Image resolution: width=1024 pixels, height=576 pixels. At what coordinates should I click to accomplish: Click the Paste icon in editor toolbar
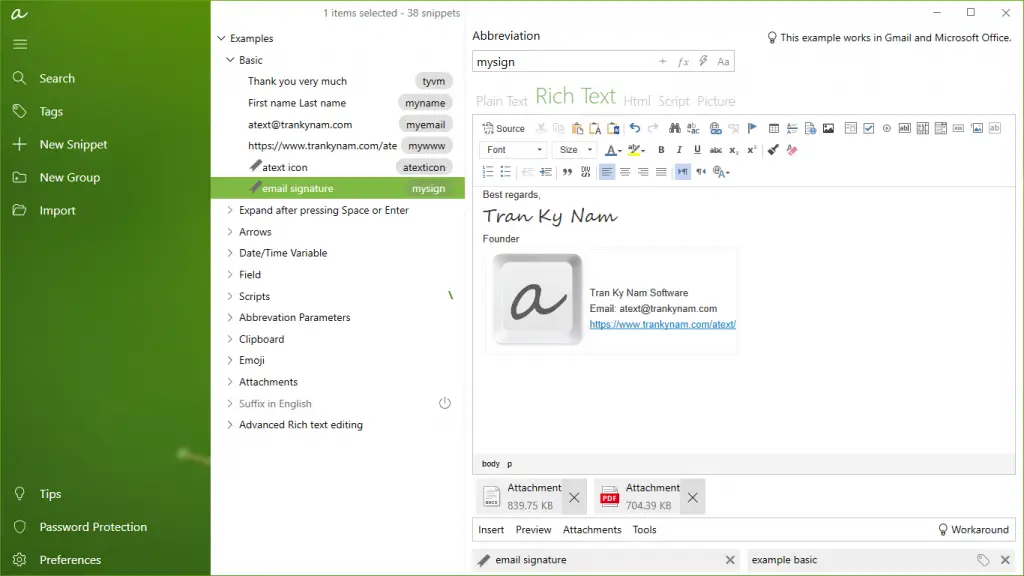coord(577,129)
